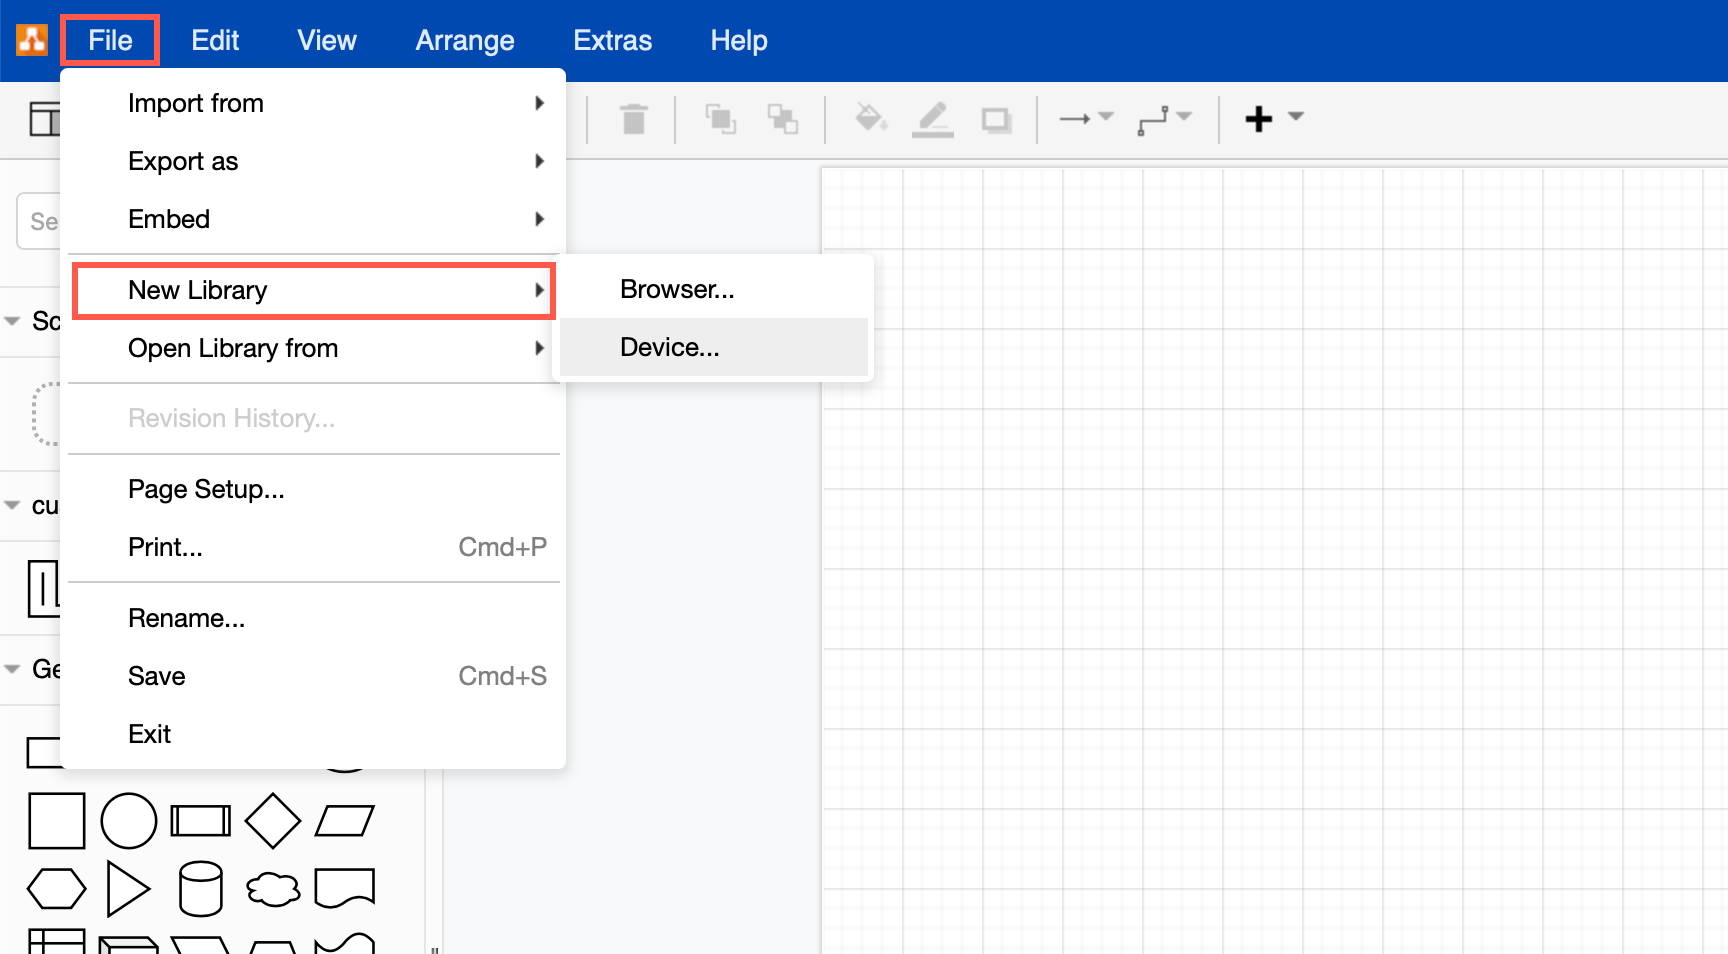The width and height of the screenshot is (1728, 954).
Task: Click the Shadow toolbar icon
Action: (x=996, y=119)
